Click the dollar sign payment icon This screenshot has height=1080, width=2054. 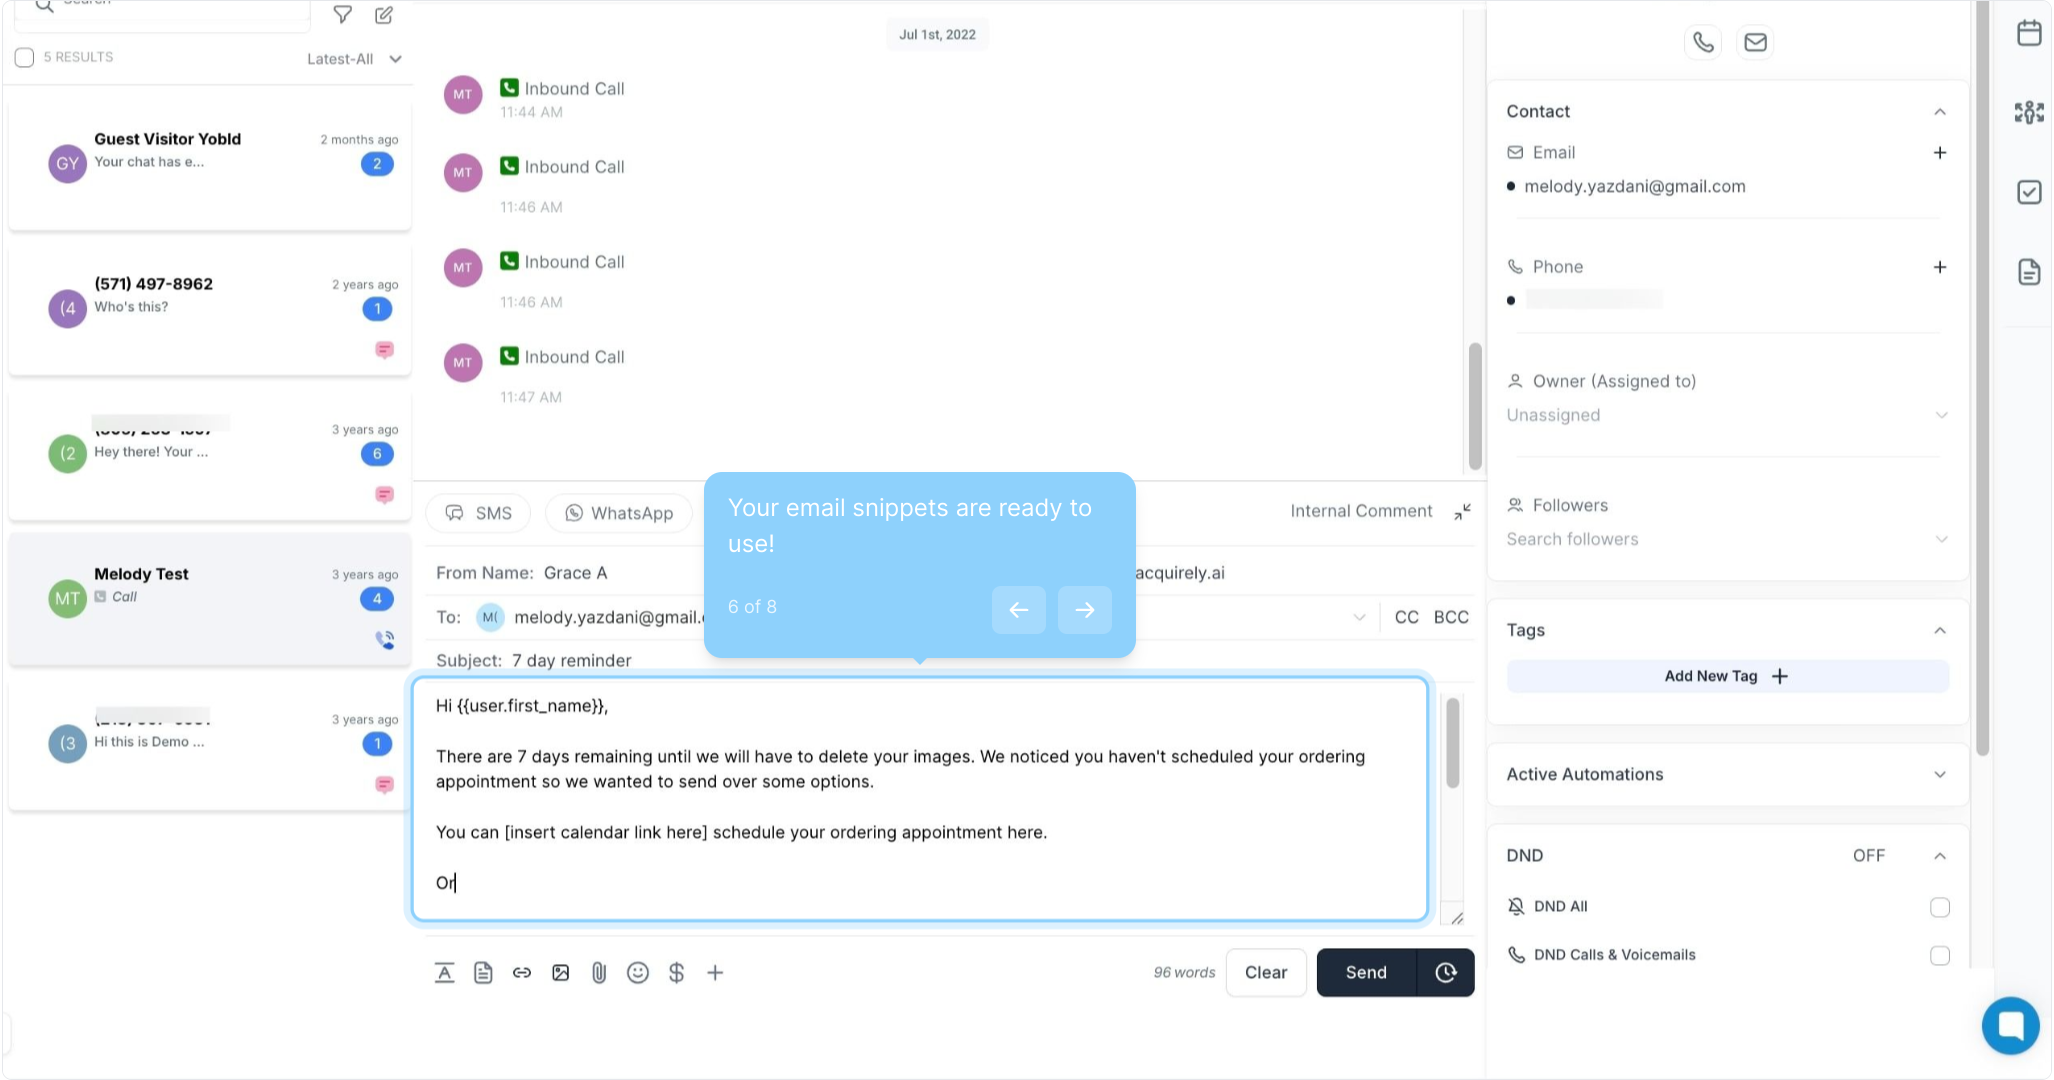(x=676, y=972)
